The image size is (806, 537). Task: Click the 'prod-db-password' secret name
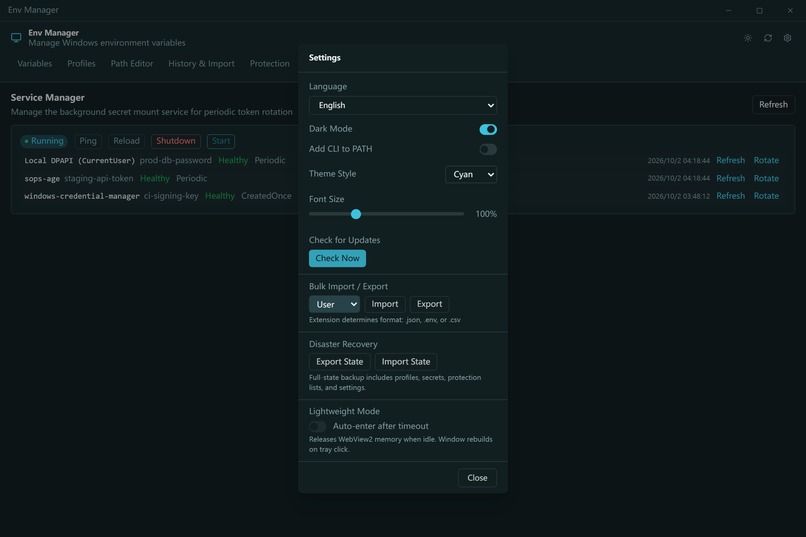point(176,160)
